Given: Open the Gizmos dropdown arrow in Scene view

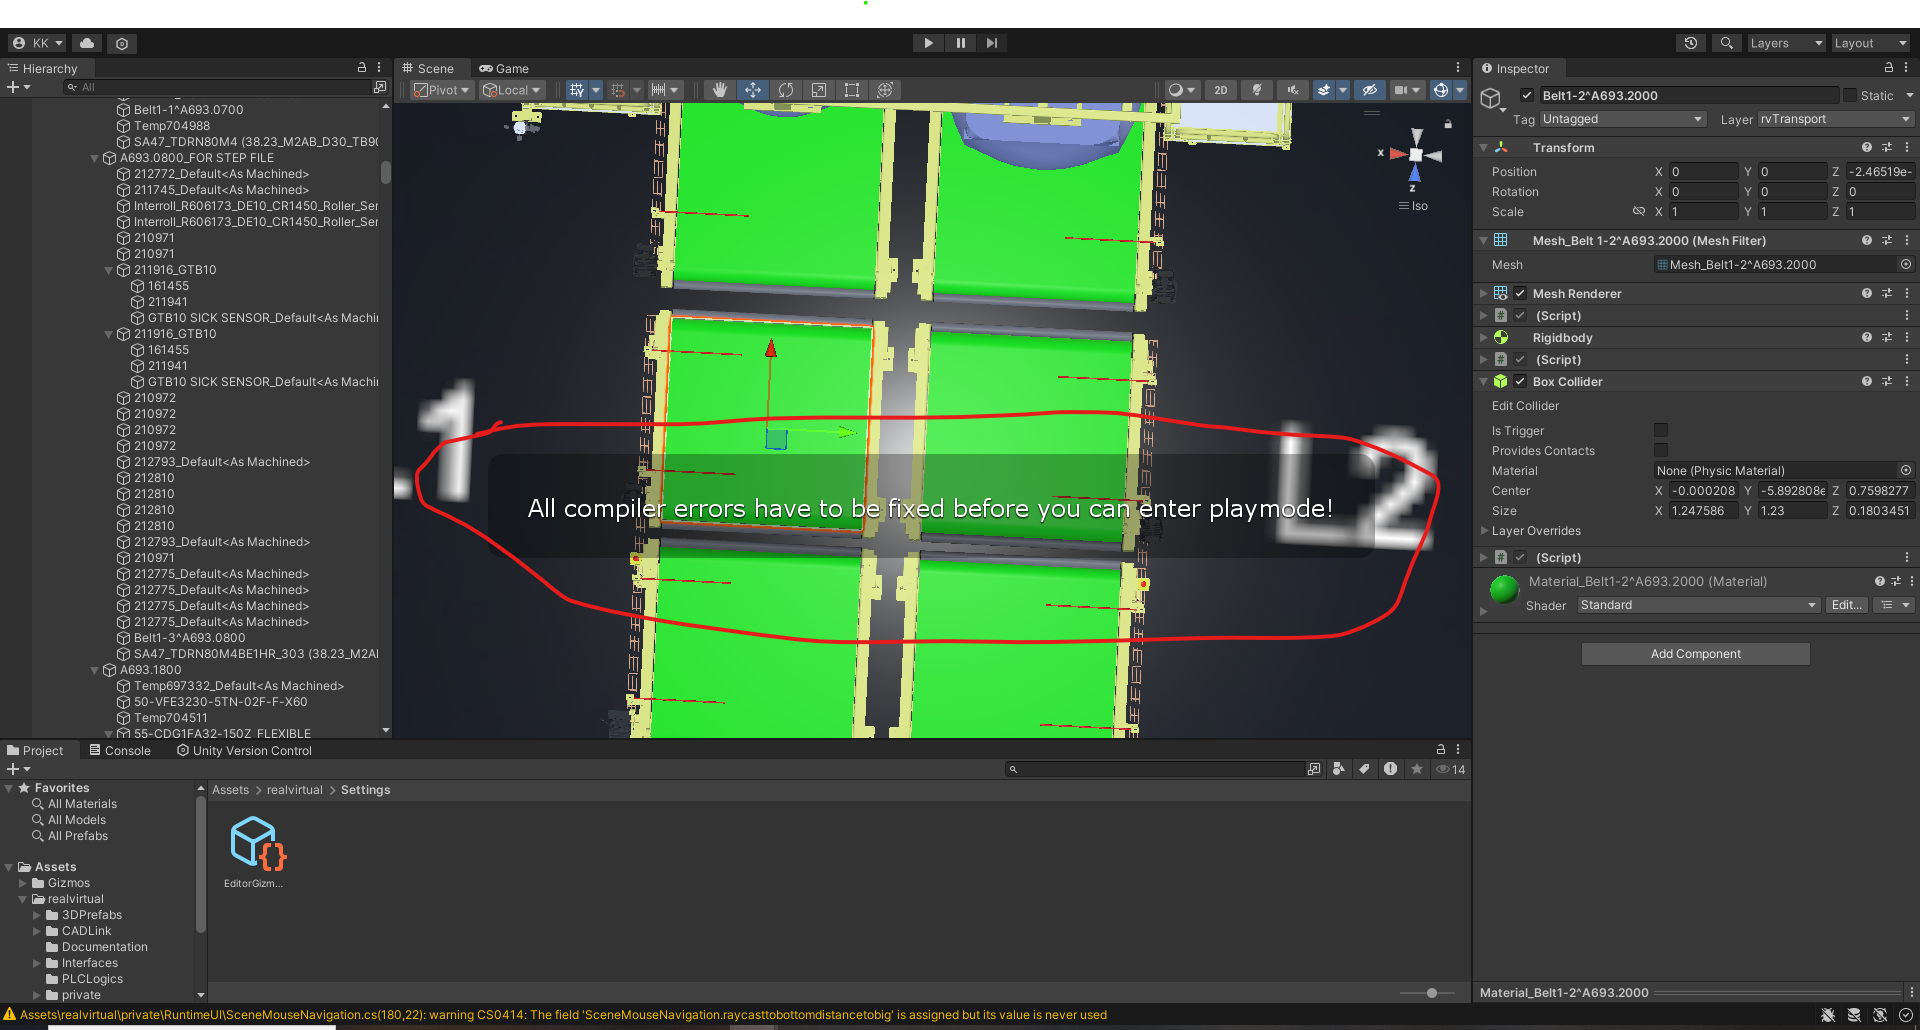Looking at the screenshot, I should tap(1460, 90).
